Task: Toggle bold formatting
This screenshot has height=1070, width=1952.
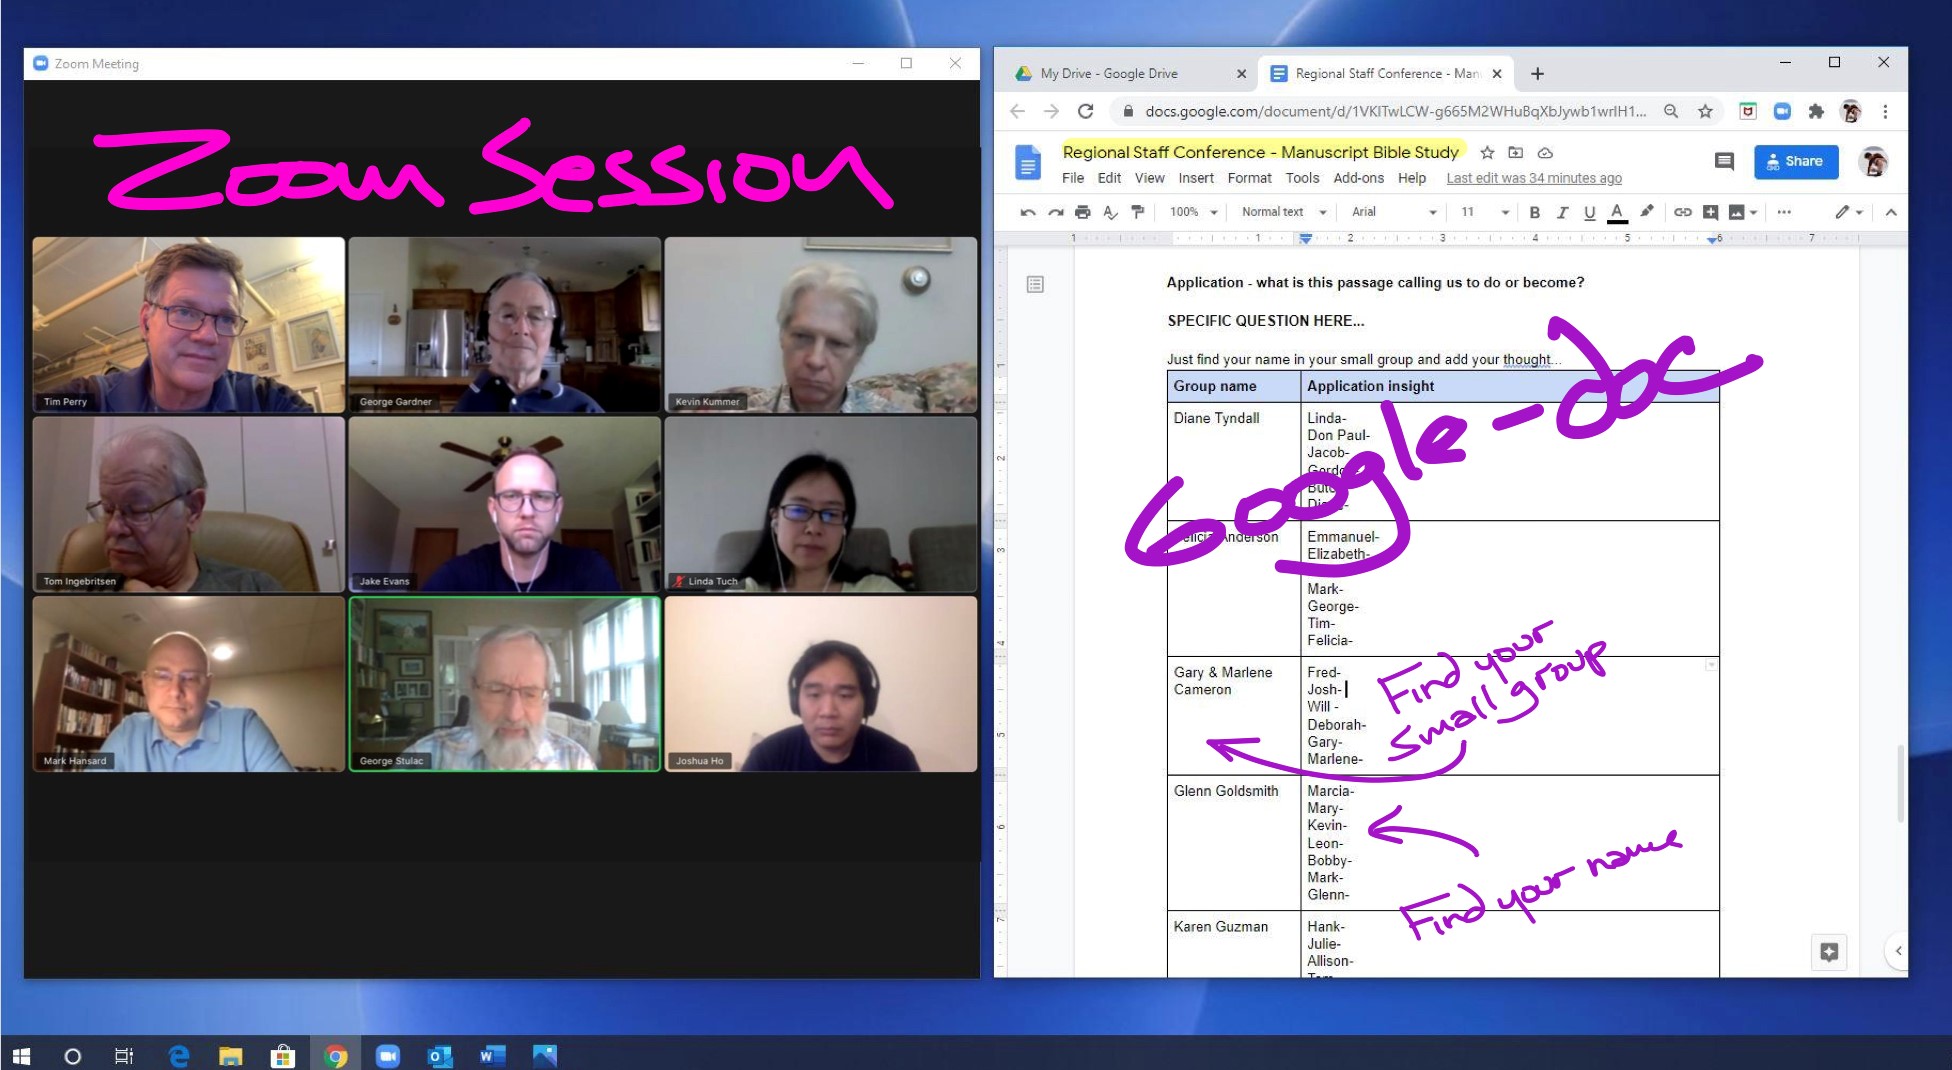Action: point(1534,212)
